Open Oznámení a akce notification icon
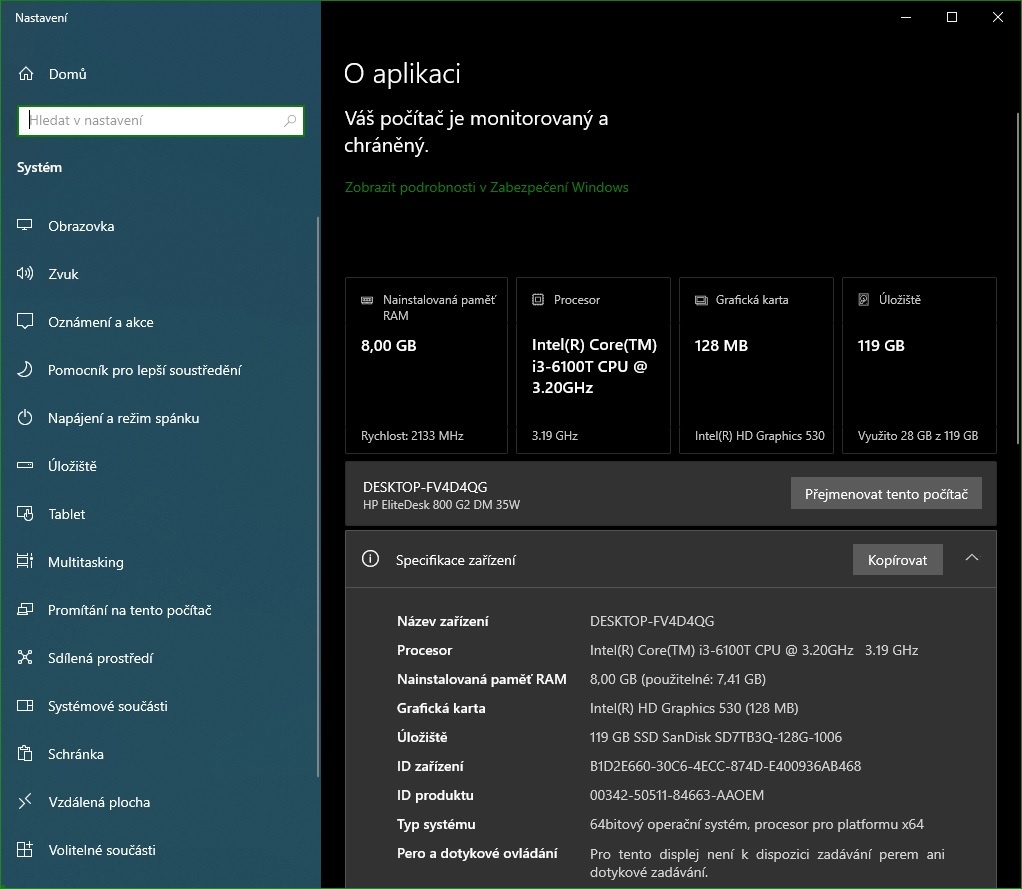The image size is (1022, 889). click(26, 322)
